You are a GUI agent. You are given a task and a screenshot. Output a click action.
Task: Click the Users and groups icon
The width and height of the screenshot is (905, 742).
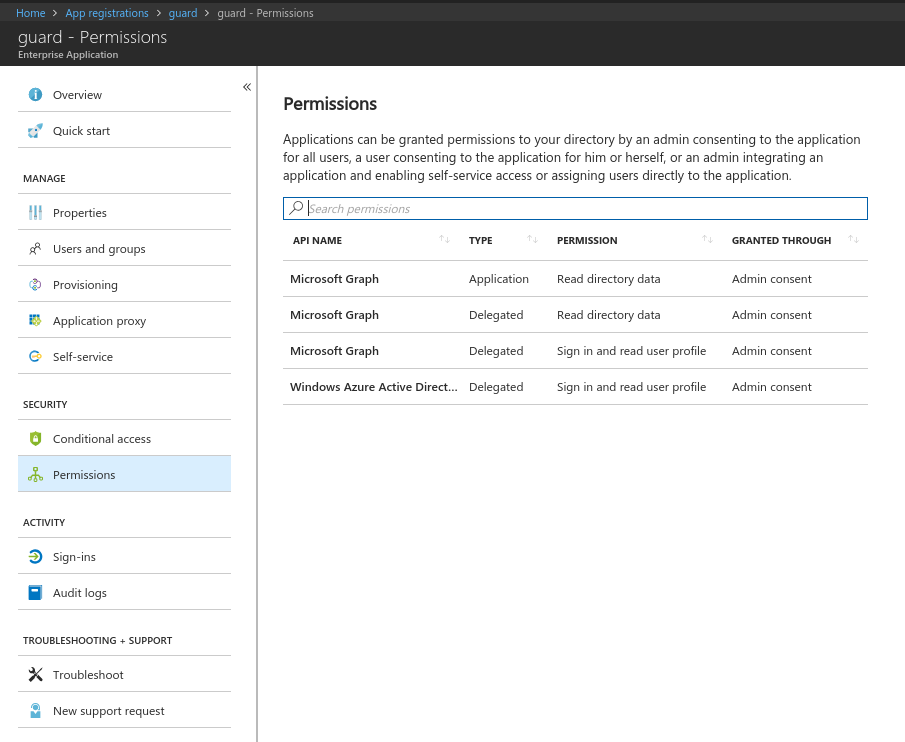(x=35, y=249)
